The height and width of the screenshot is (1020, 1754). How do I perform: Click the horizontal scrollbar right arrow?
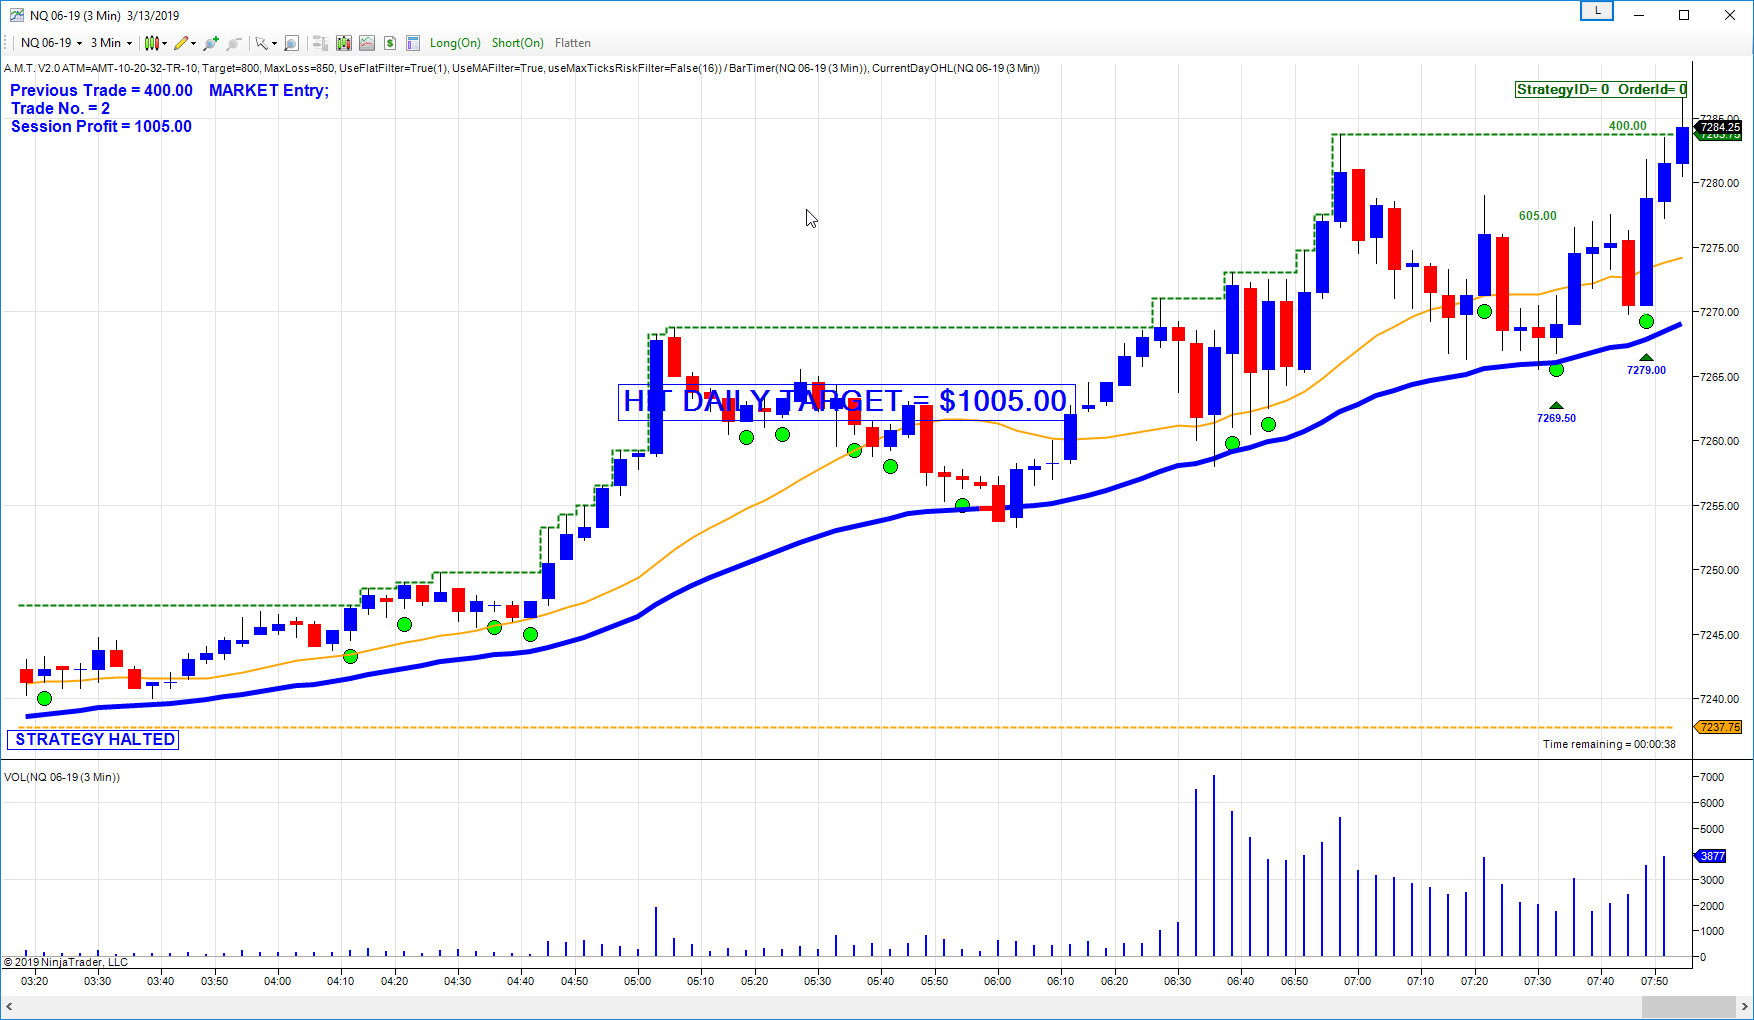(1745, 1007)
